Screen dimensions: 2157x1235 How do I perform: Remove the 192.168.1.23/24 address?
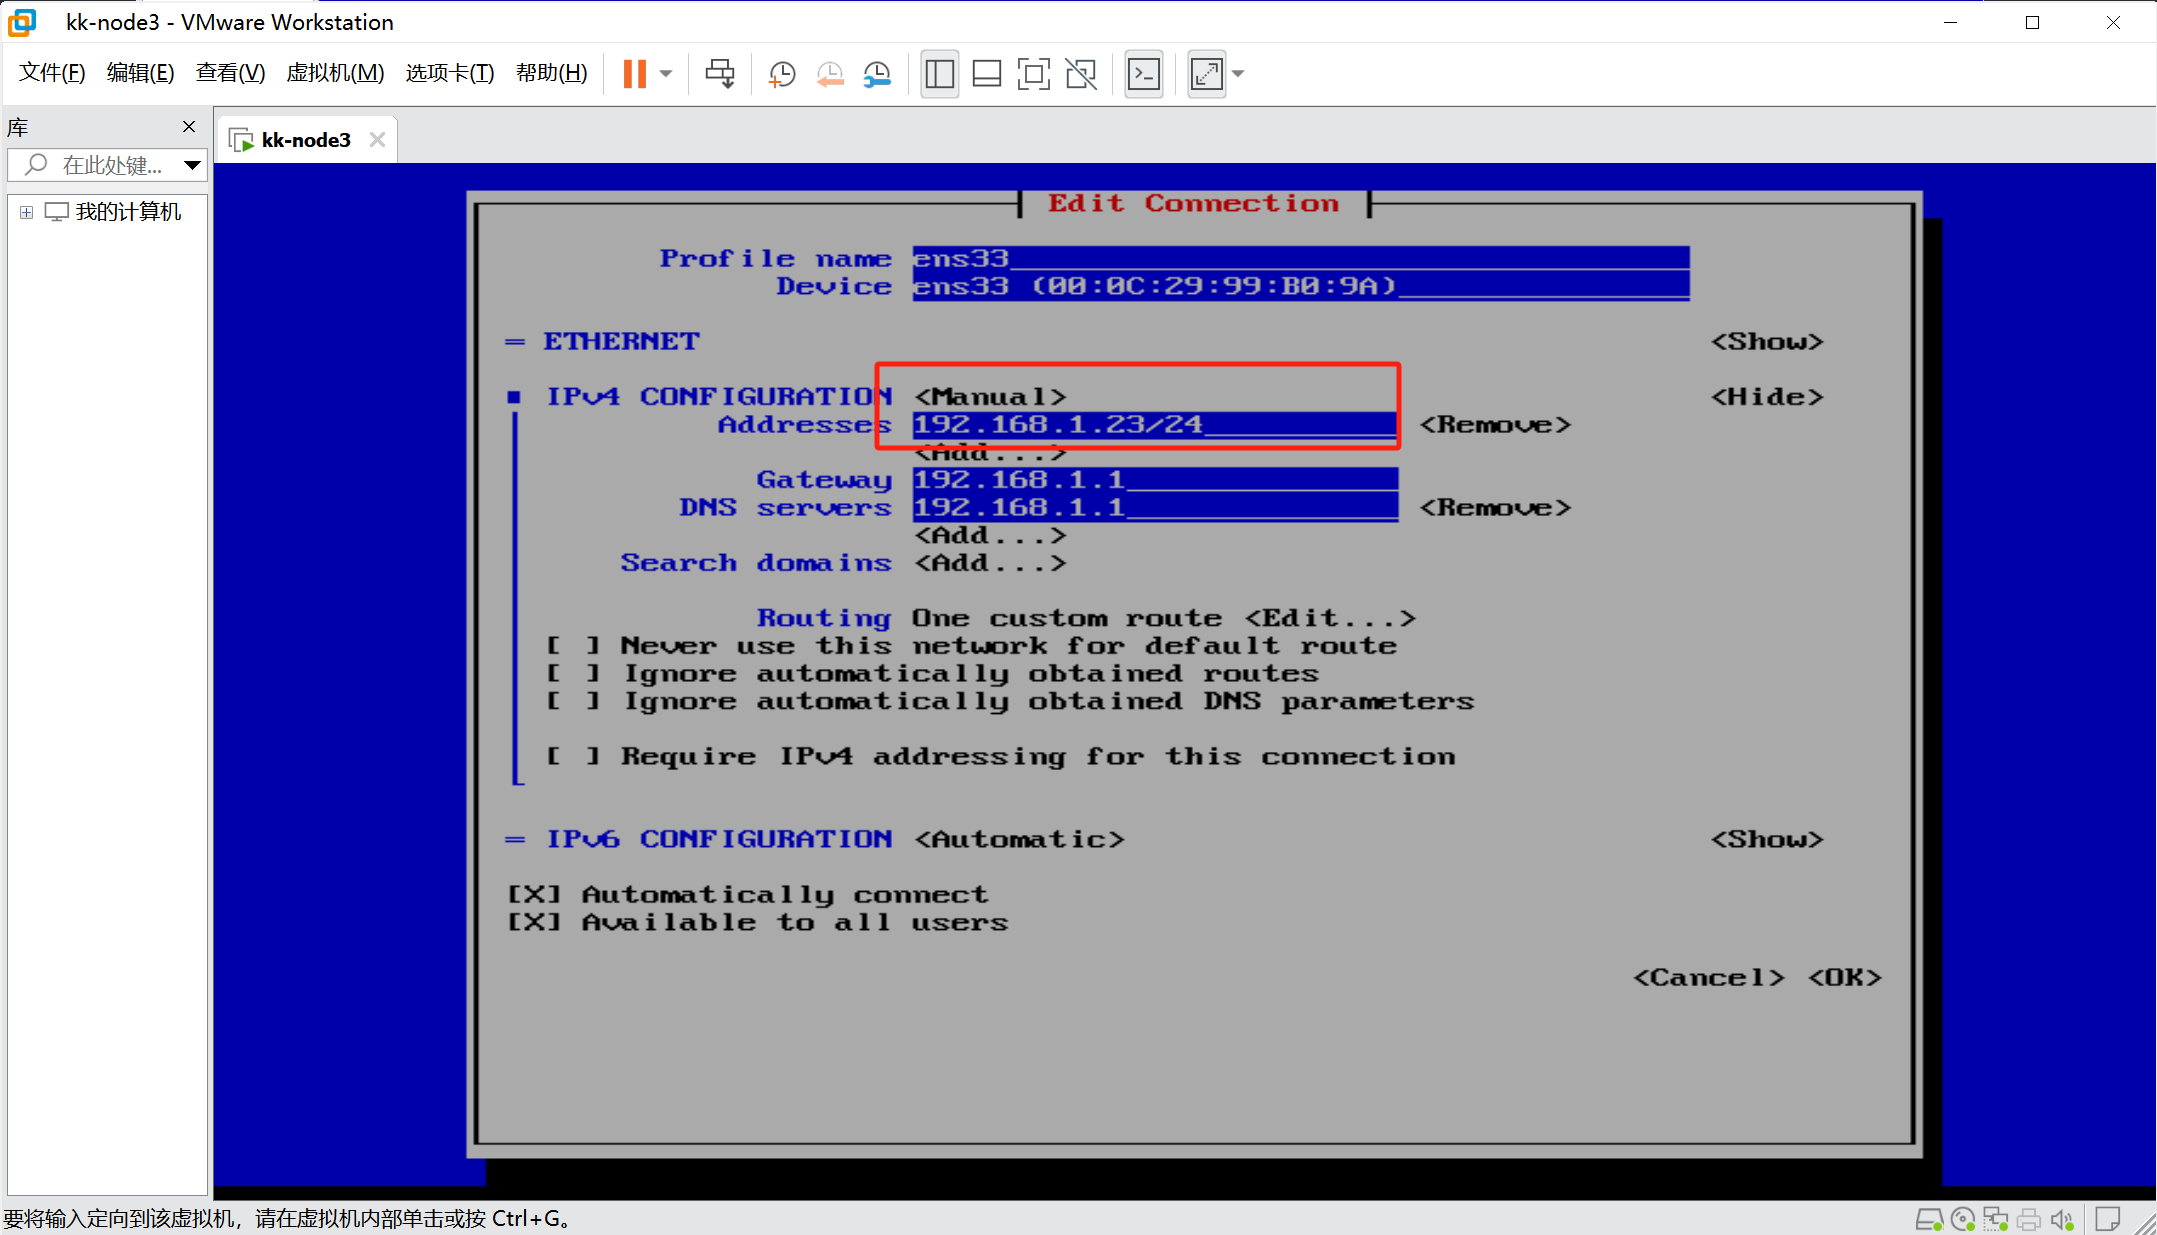[x=1495, y=425]
